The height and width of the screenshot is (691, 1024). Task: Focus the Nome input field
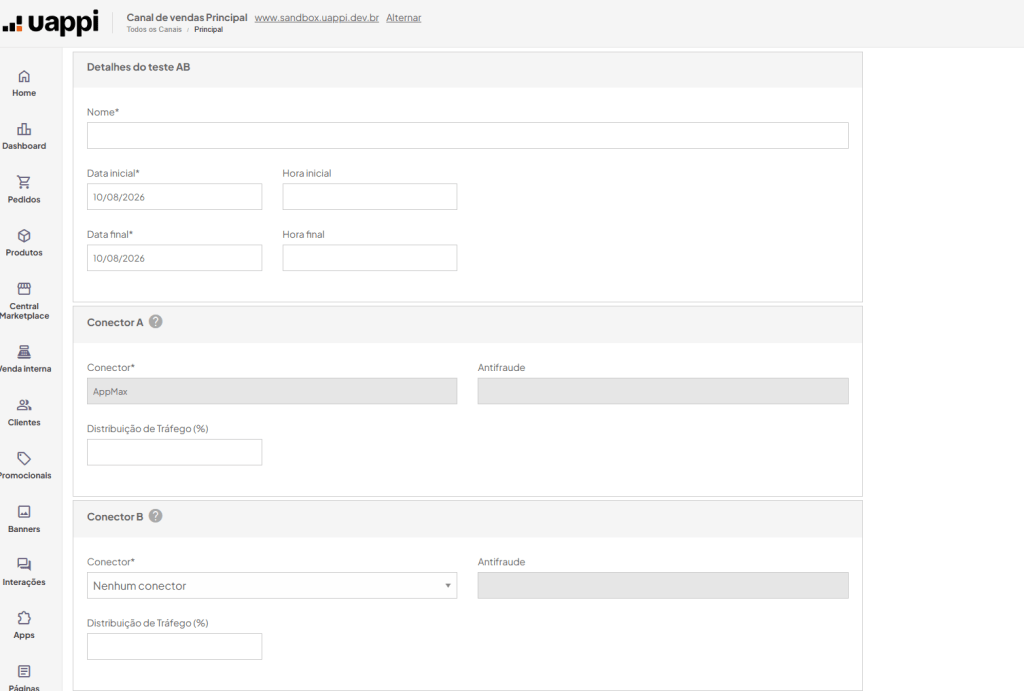(x=468, y=135)
